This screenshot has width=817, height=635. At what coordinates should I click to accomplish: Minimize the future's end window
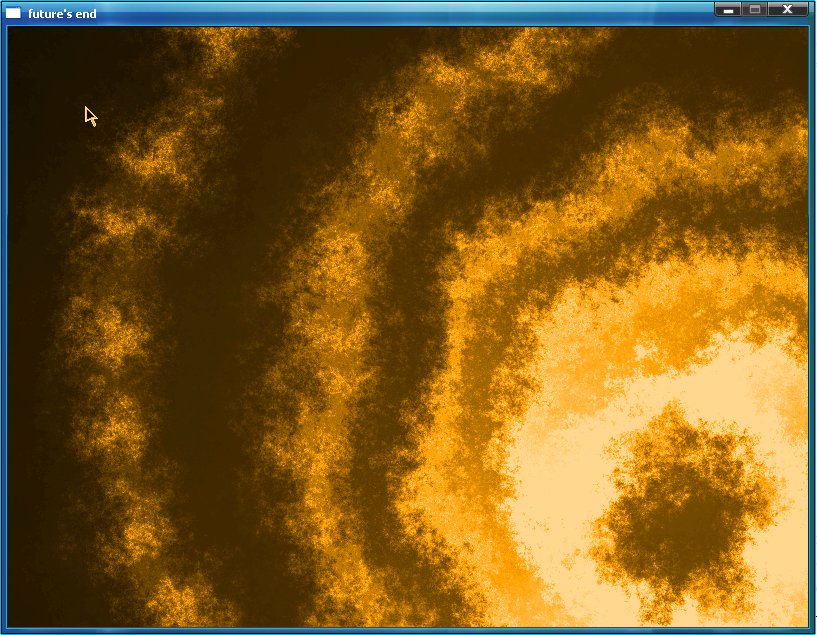[x=728, y=9]
